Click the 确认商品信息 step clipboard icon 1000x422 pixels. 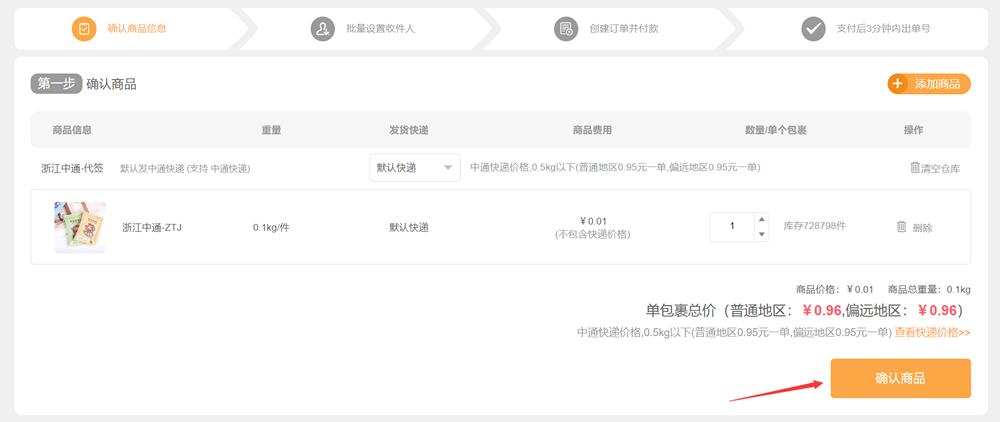pos(84,29)
